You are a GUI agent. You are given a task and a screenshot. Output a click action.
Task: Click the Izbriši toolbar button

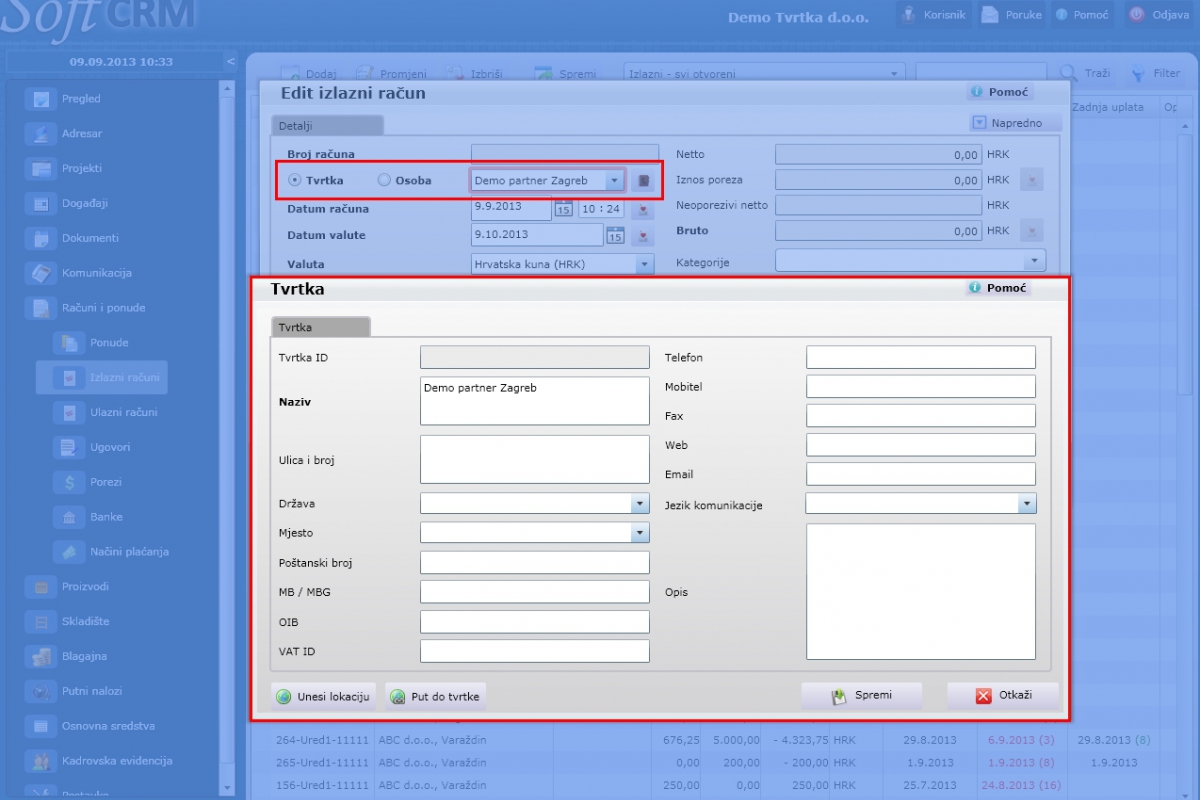click(473, 74)
